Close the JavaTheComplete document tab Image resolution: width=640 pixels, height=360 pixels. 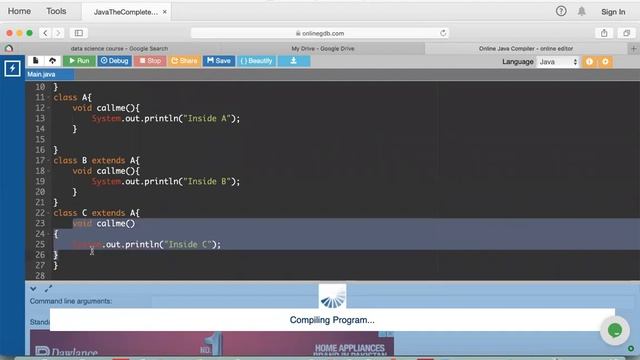(164, 12)
